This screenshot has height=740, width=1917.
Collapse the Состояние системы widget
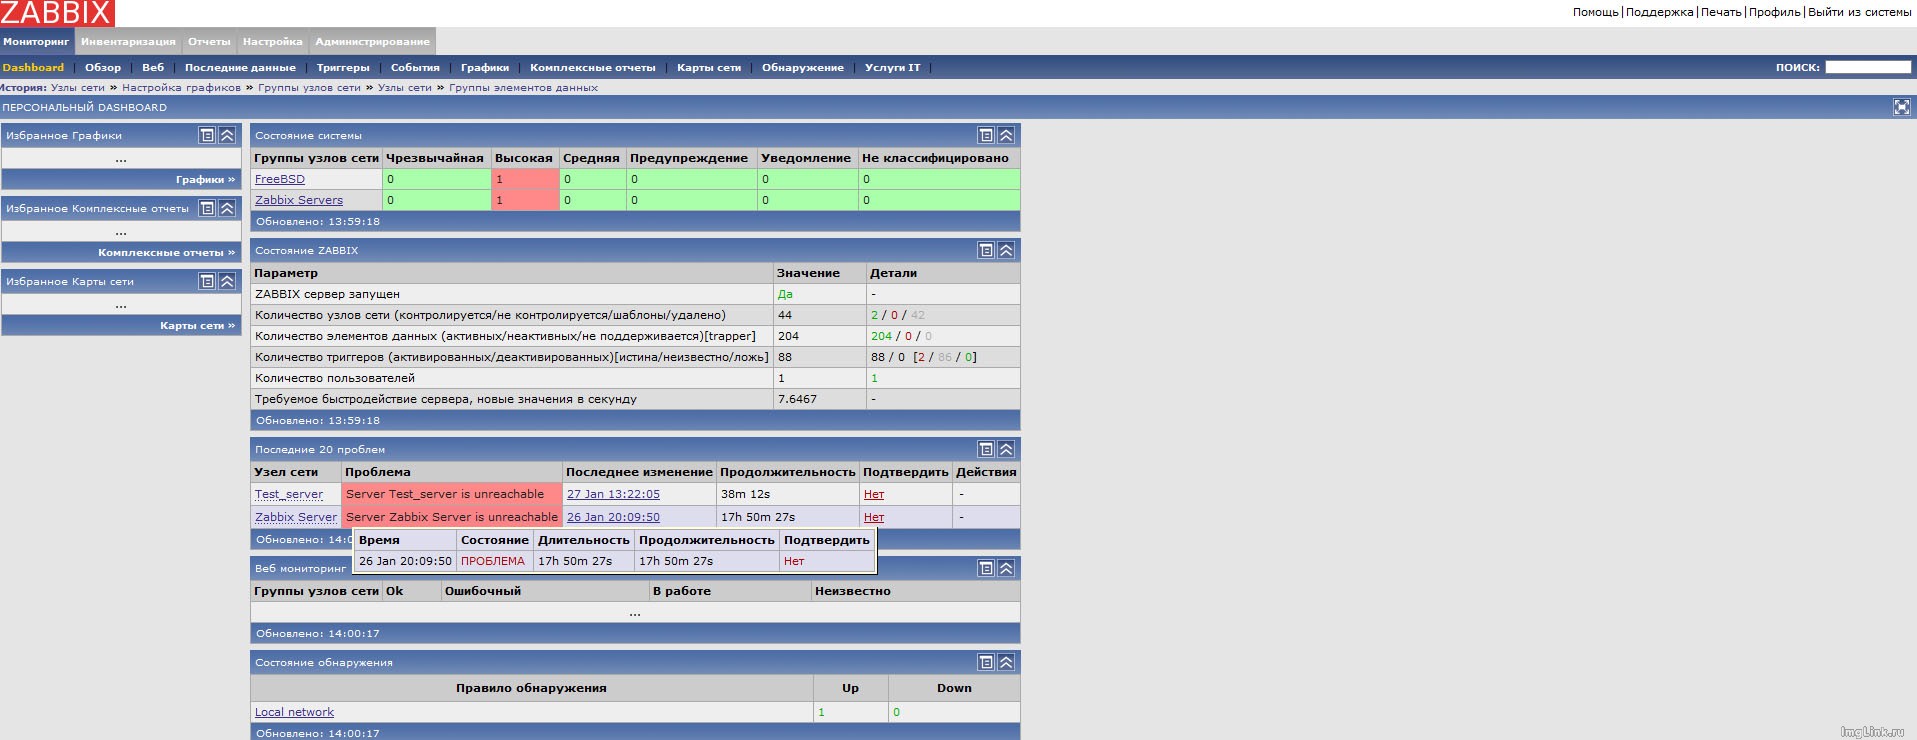(x=1006, y=135)
